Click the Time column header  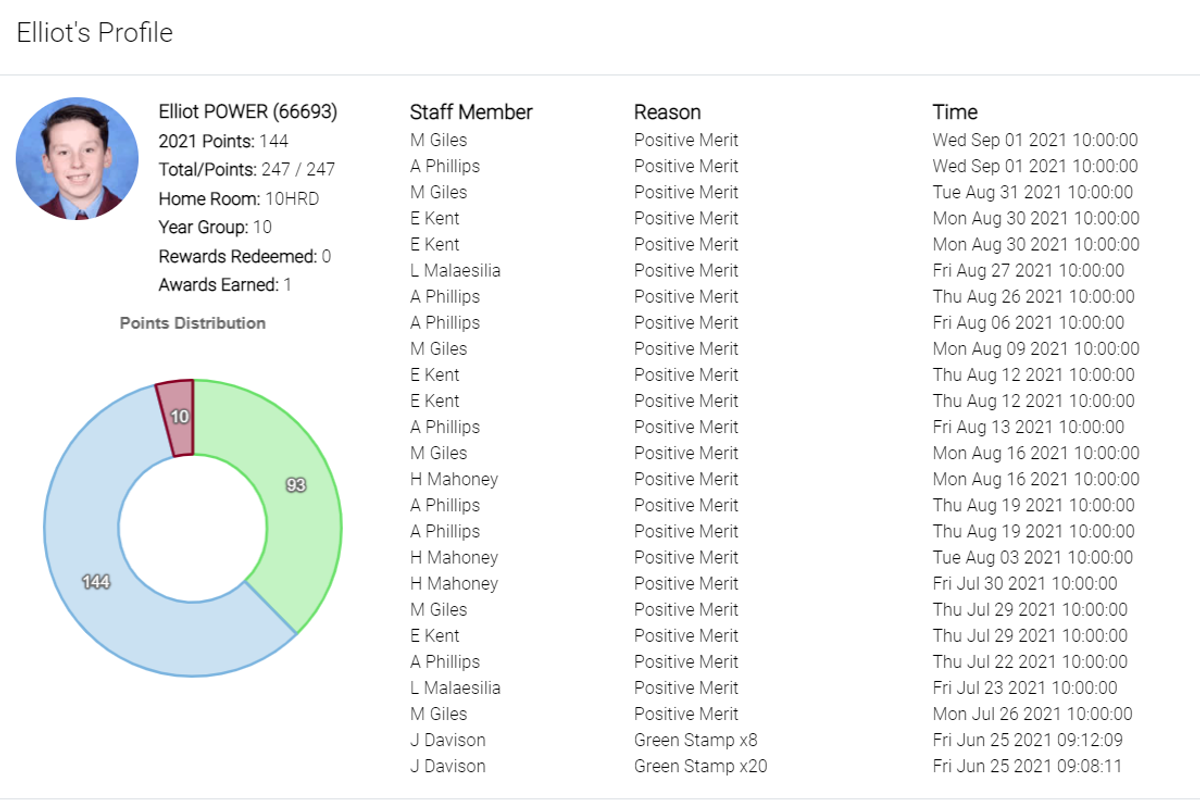coord(955,112)
